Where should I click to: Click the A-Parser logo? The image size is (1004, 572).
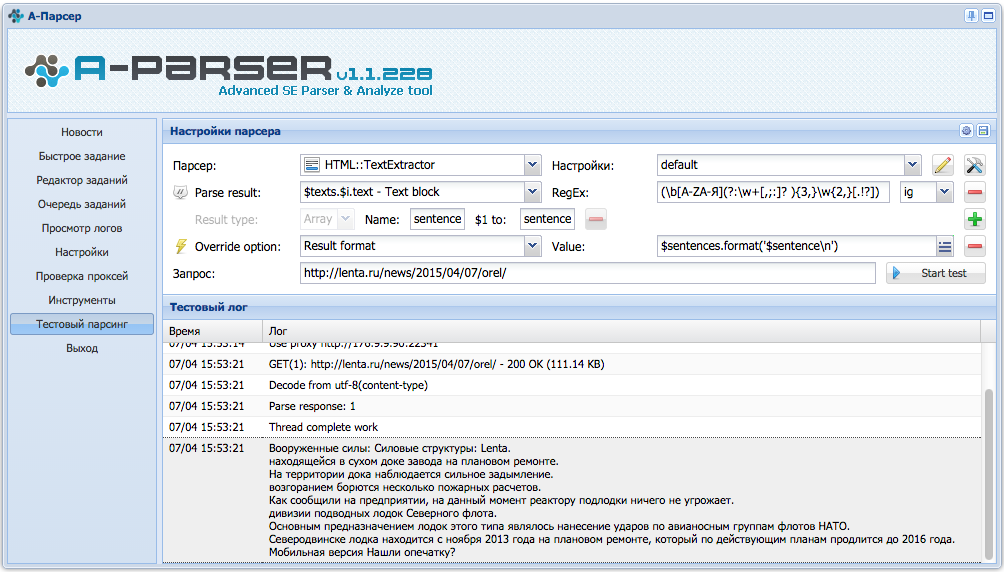(x=229, y=74)
